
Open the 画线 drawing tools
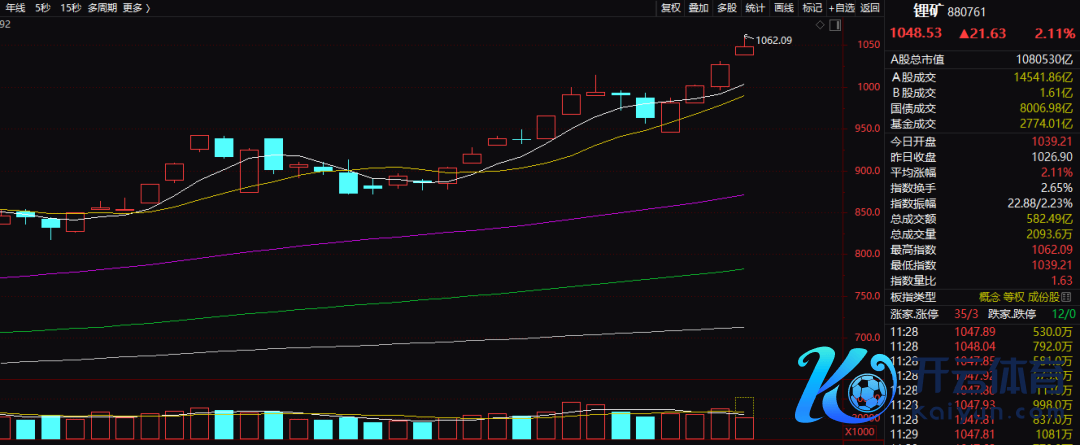pos(783,8)
